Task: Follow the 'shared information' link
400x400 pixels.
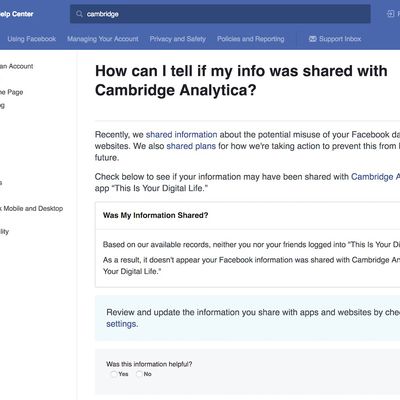Action: point(182,135)
